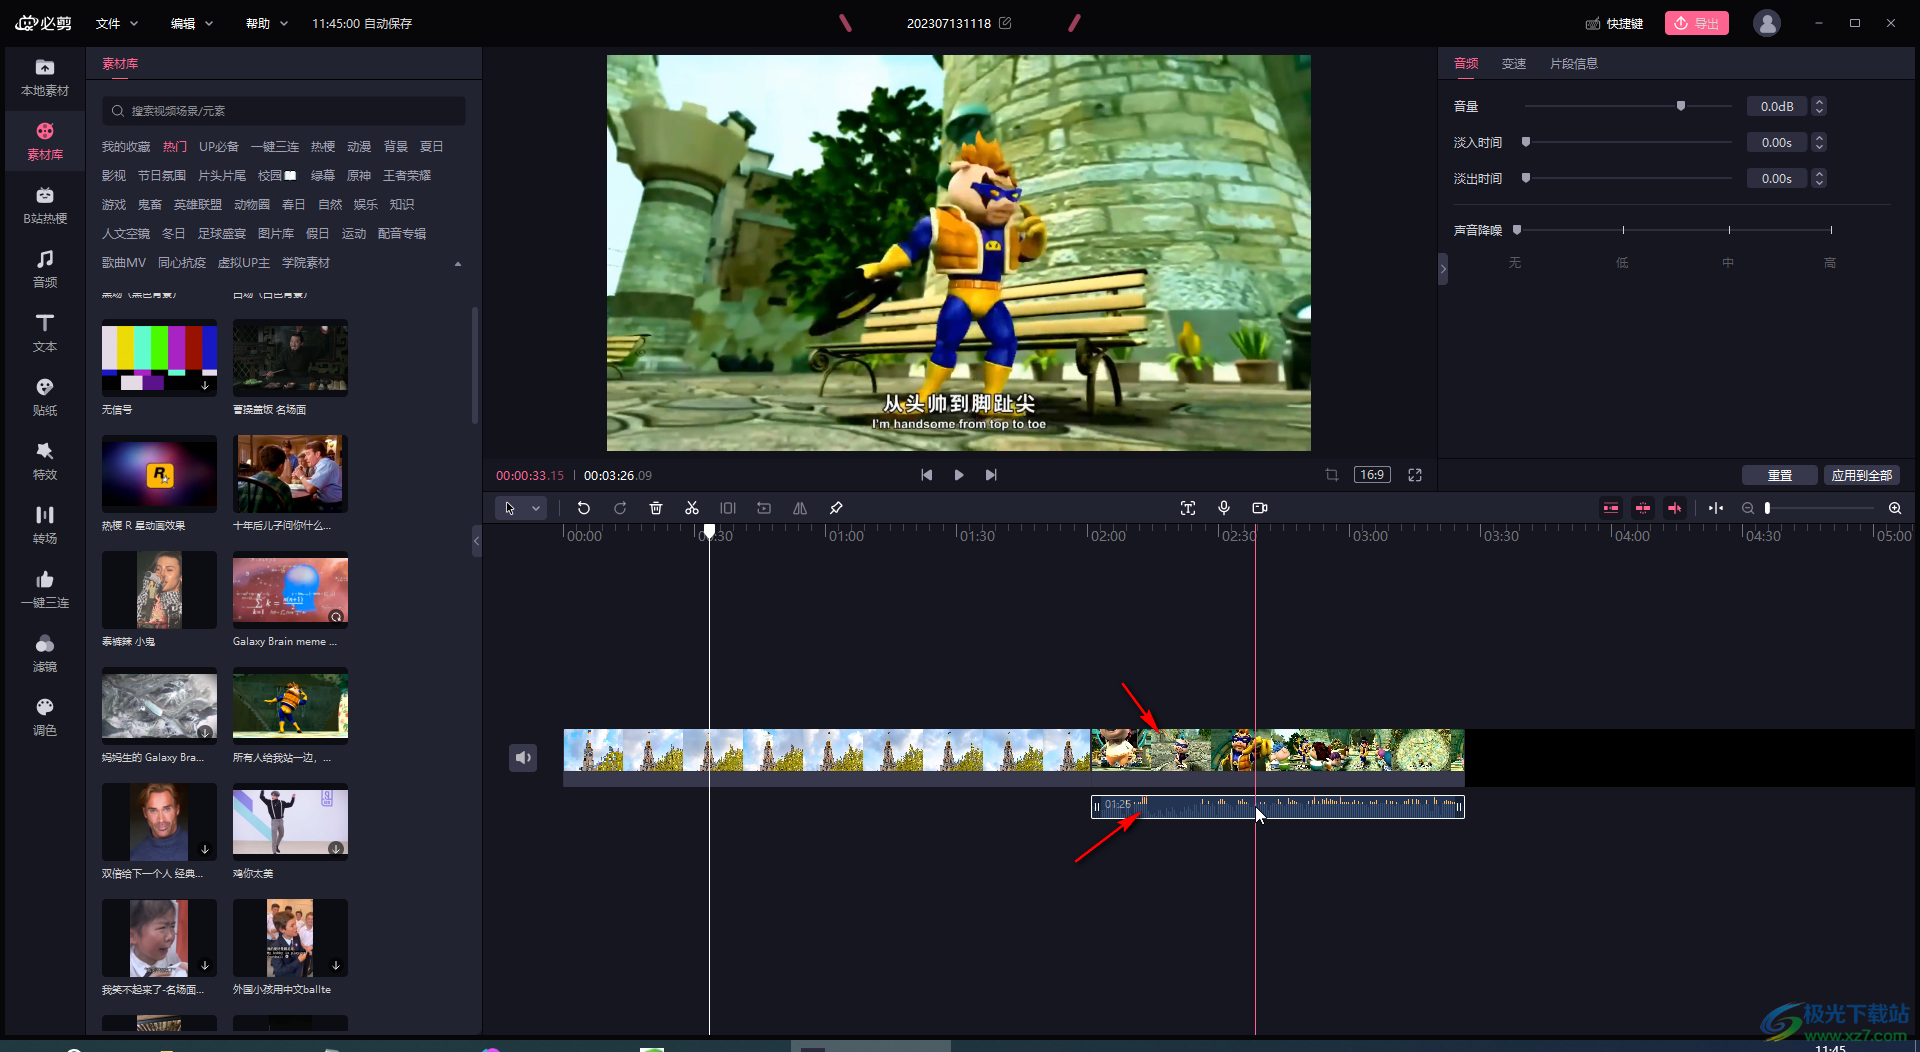Zoom in the timeline with the plus magnifier
The width and height of the screenshot is (1920, 1052).
point(1895,508)
